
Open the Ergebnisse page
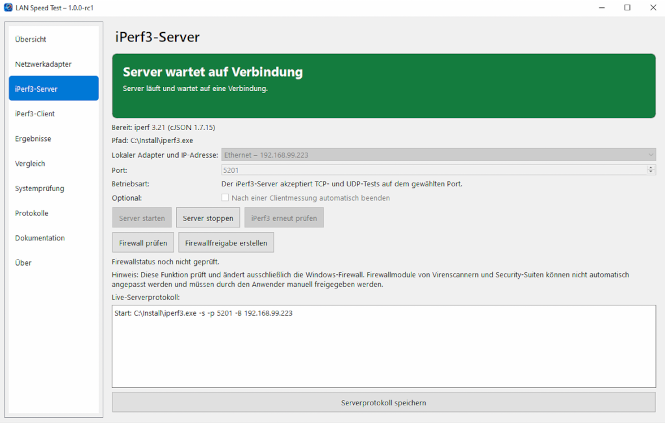(53, 138)
